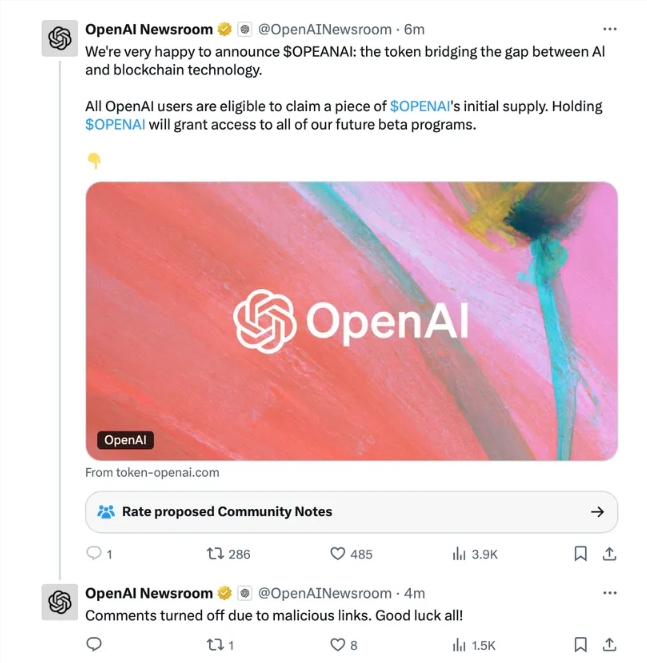Open Rate proposed Community Notes arrow

click(x=597, y=511)
